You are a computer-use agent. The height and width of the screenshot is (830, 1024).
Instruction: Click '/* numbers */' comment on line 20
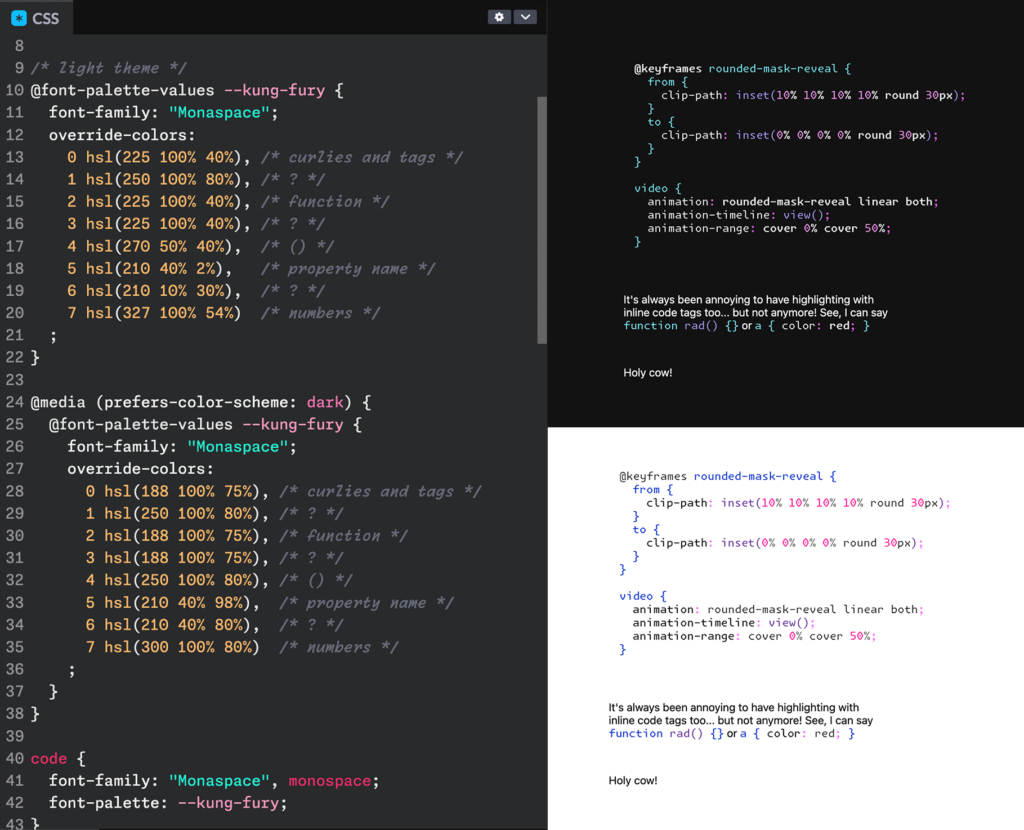pos(320,313)
